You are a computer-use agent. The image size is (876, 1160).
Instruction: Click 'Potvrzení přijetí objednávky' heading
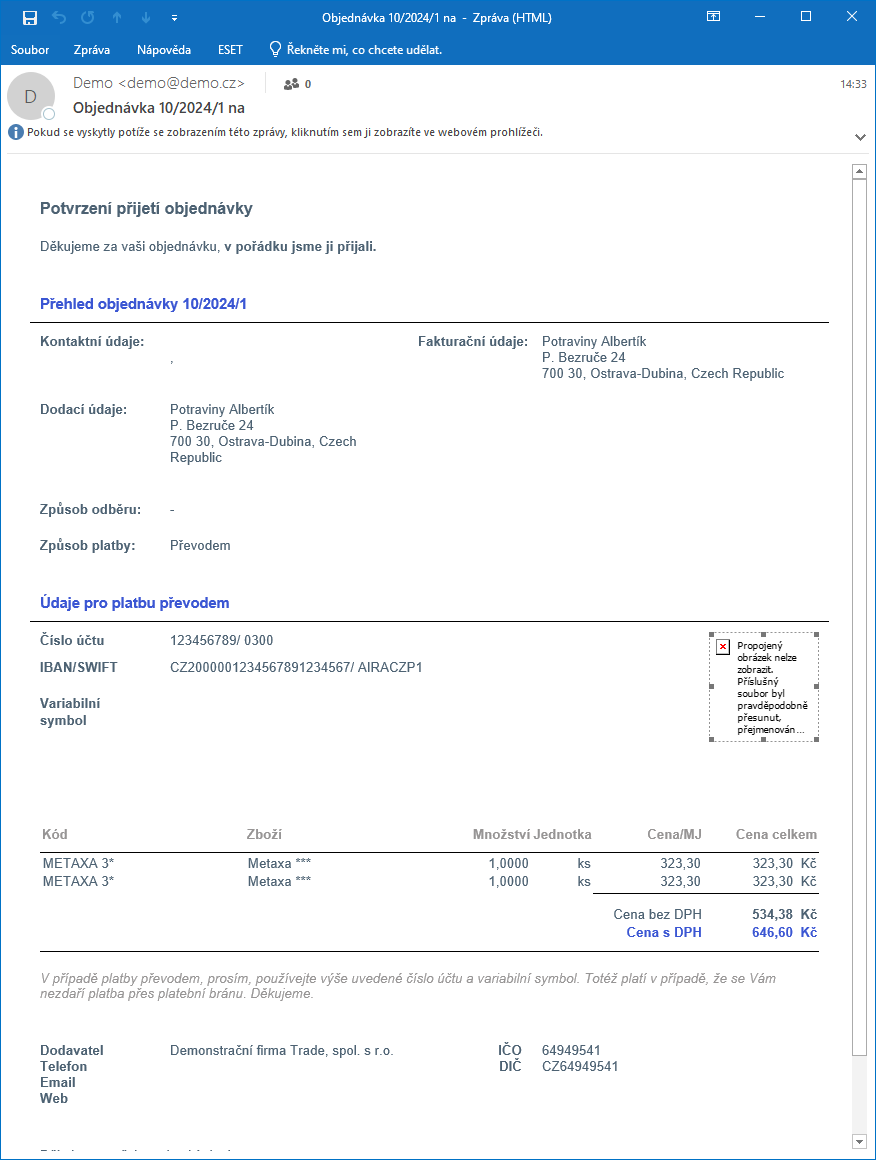[x=146, y=209]
